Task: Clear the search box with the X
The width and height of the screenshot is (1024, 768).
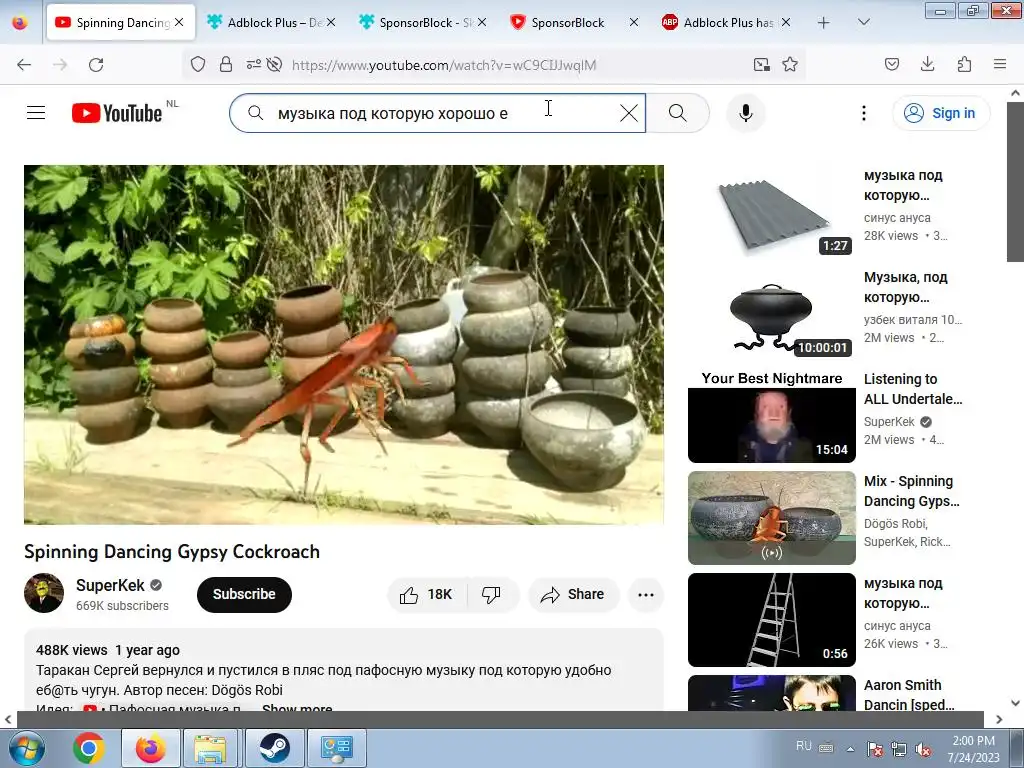Action: tap(629, 113)
